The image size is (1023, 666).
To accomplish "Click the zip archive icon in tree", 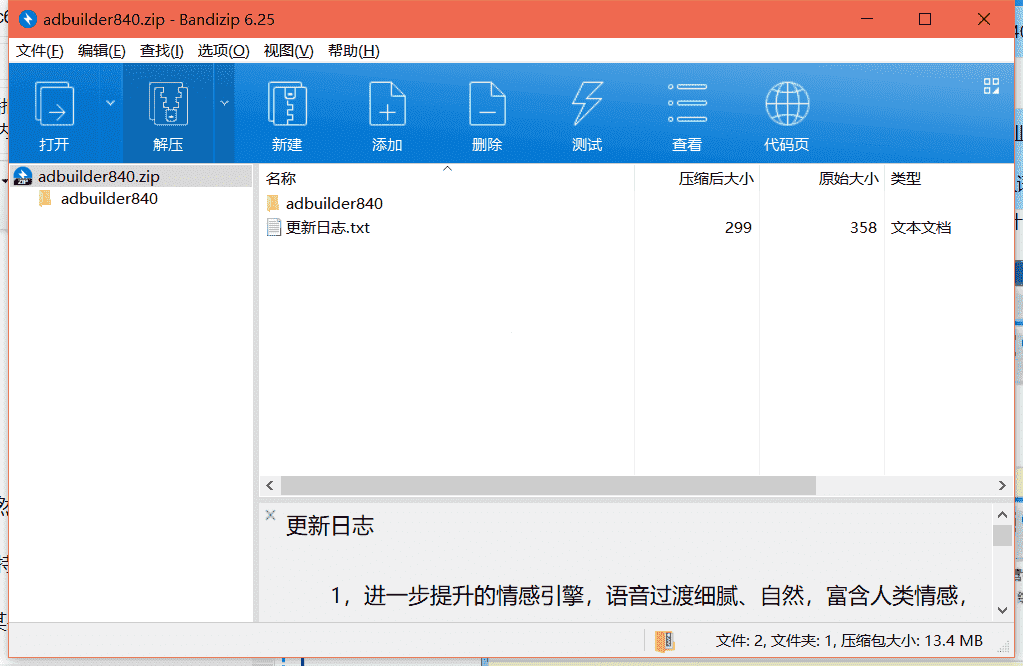I will (23, 176).
